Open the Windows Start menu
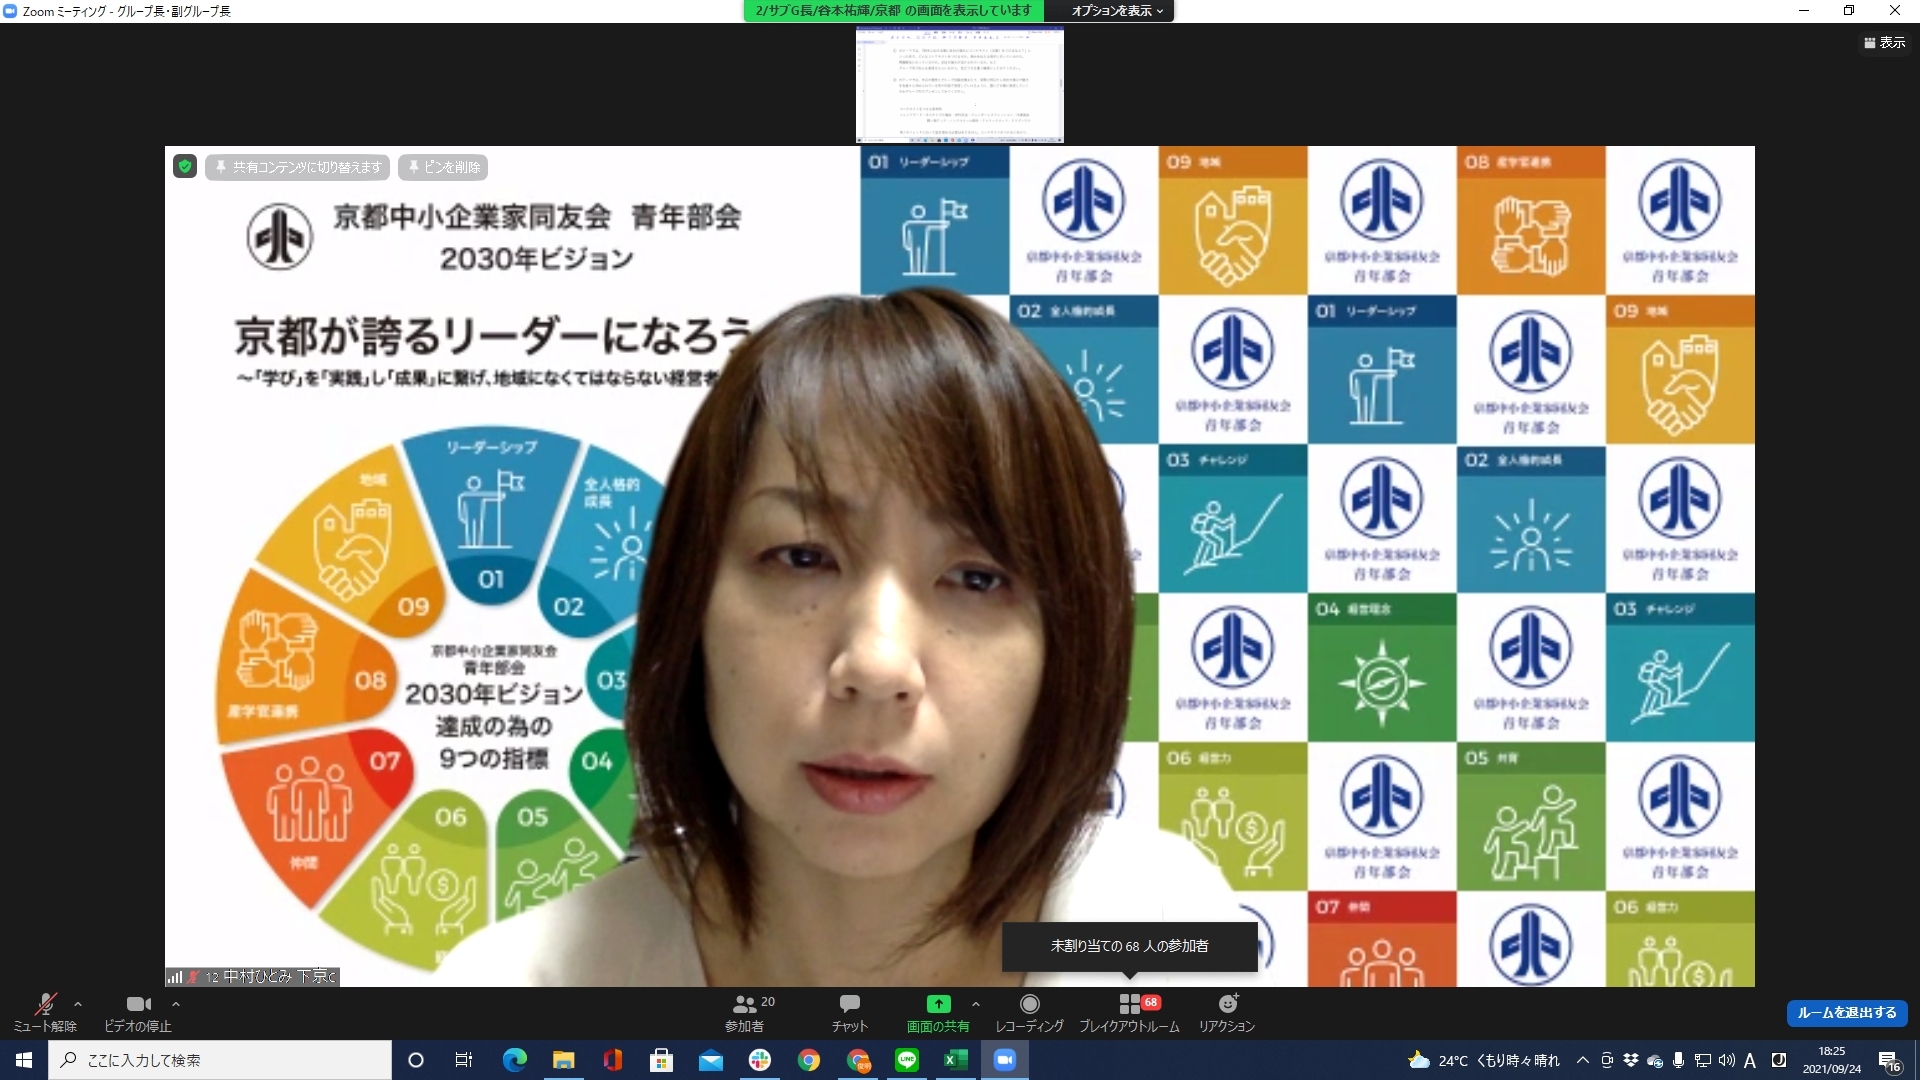Screen dimensions: 1920x1080 tap(24, 1060)
